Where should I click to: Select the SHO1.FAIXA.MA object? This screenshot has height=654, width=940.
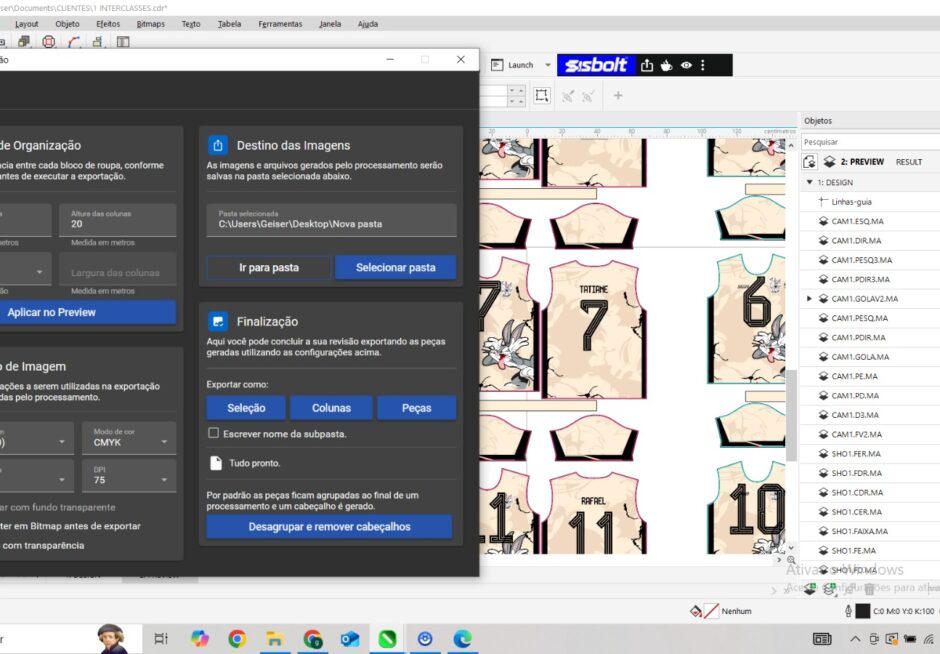point(860,531)
